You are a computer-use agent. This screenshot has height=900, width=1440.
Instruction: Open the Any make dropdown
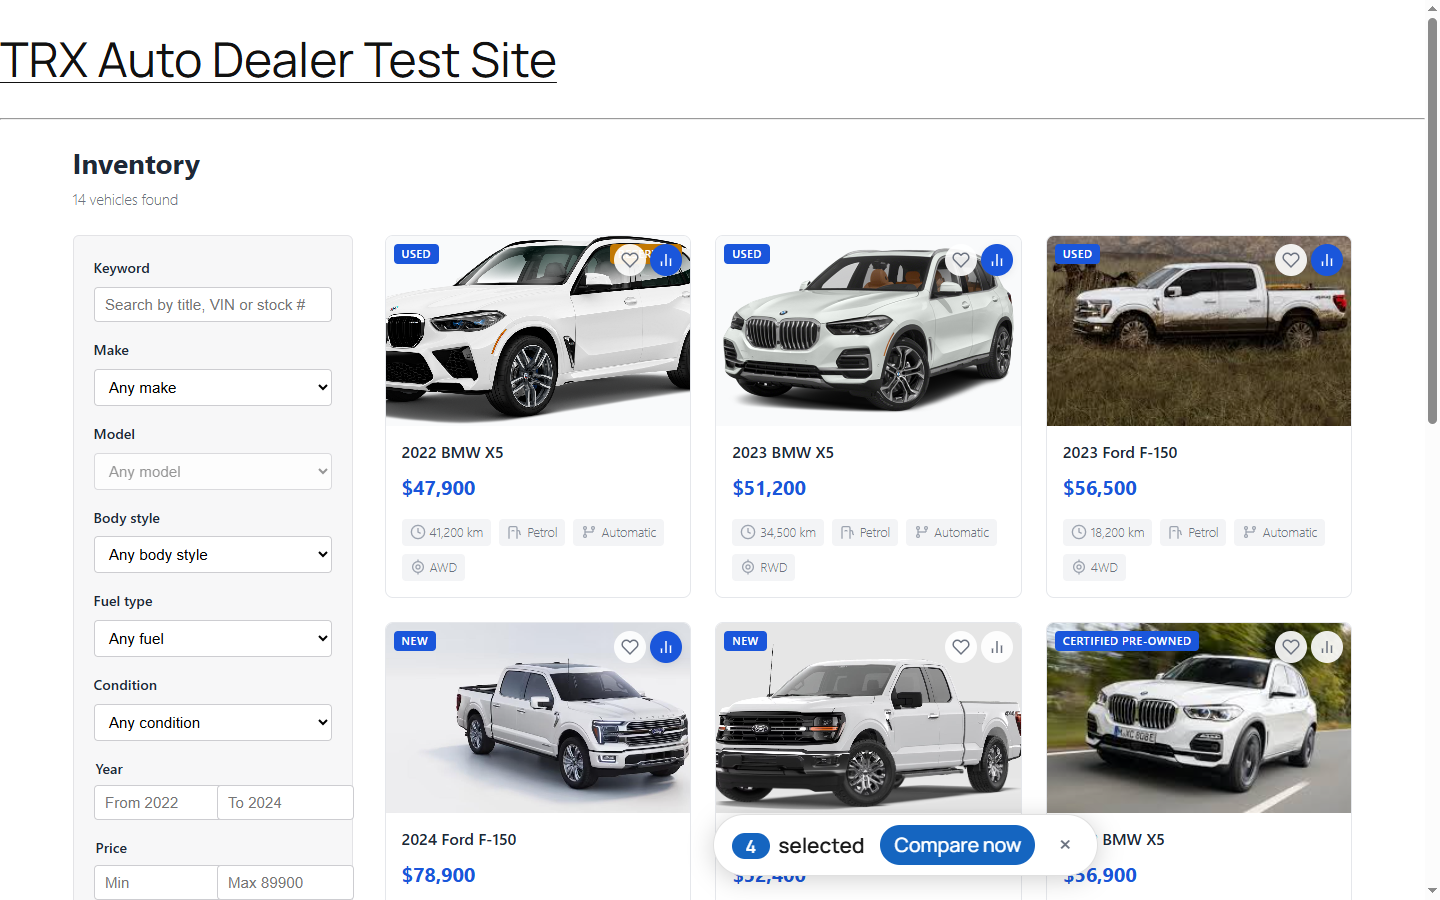click(x=213, y=388)
